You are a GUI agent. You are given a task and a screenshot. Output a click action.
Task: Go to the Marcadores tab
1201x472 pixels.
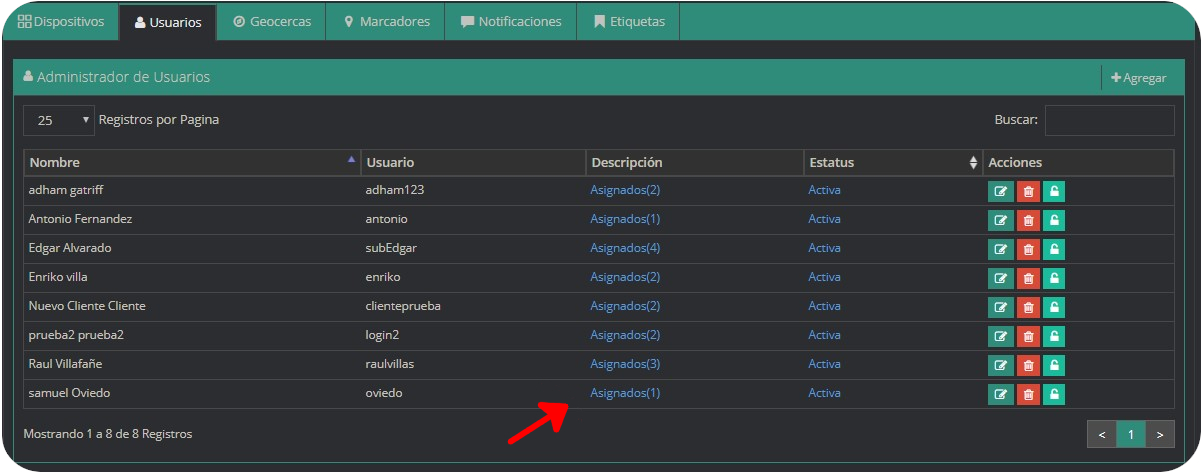click(385, 22)
